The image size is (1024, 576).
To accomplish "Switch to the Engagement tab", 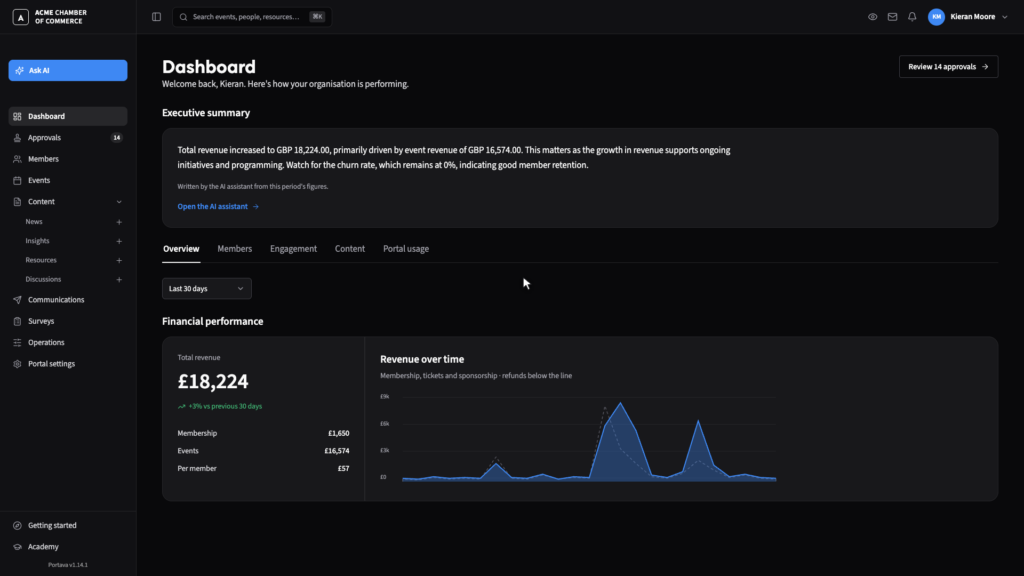I will 293,249.
